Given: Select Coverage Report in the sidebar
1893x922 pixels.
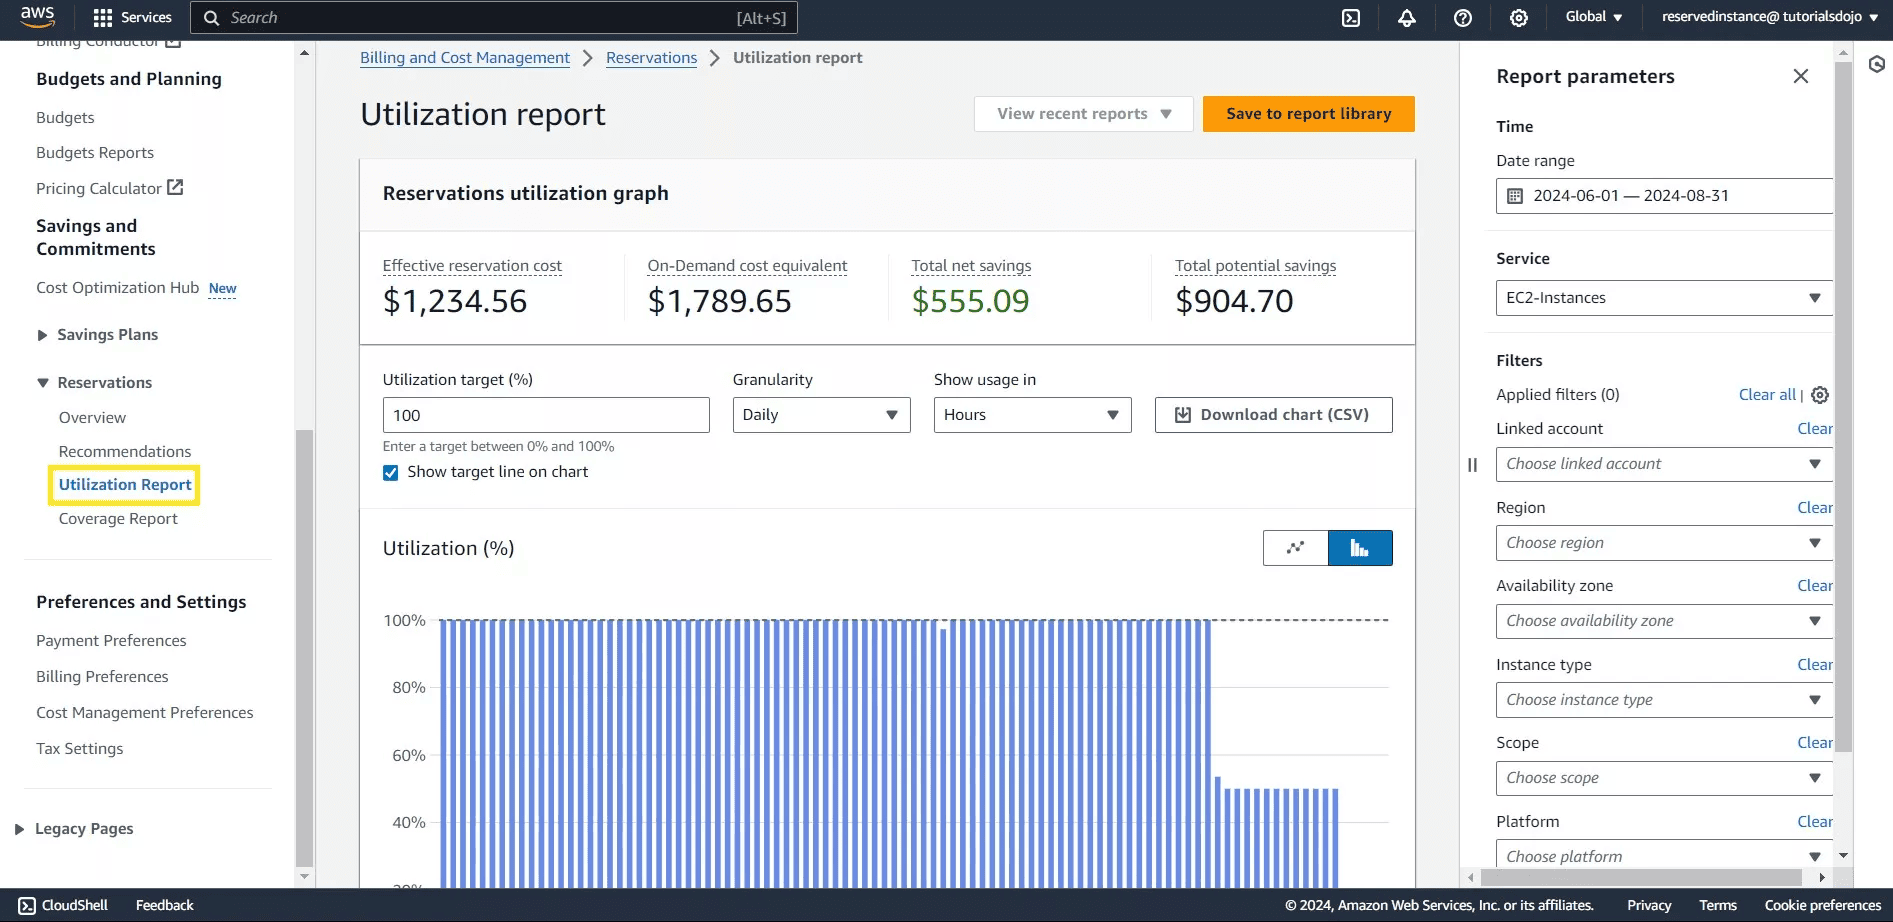Looking at the screenshot, I should [118, 518].
